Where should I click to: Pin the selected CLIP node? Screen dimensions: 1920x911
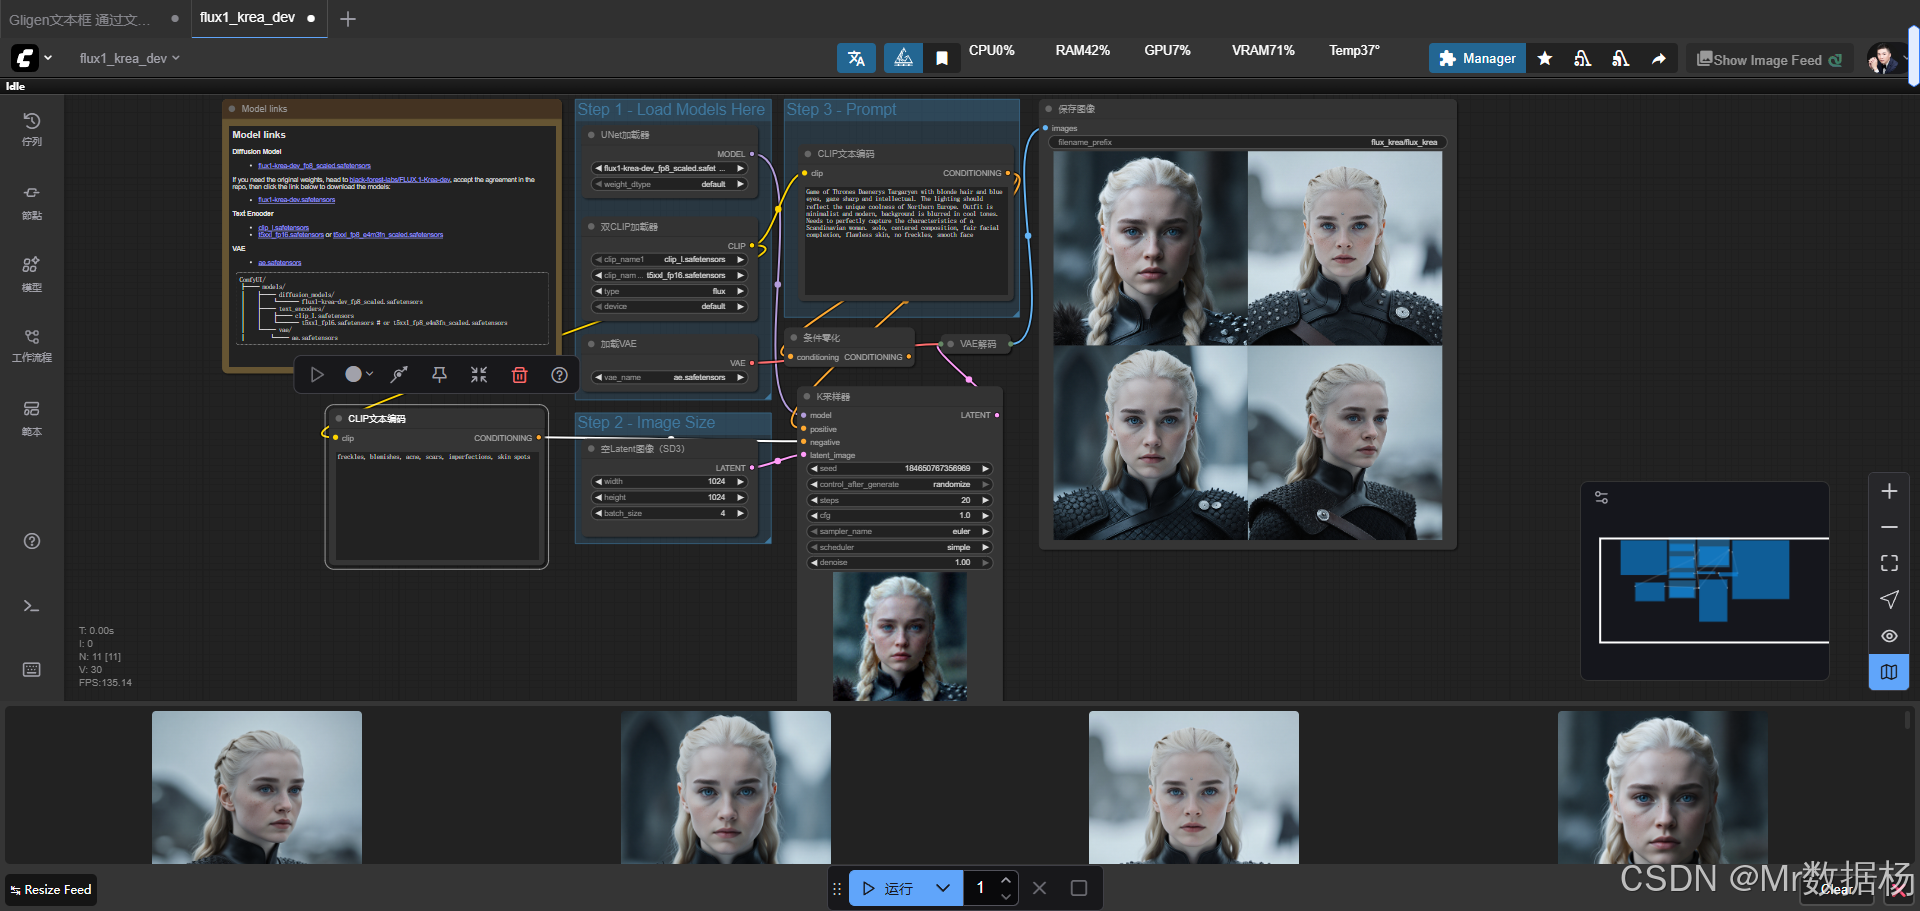pos(439,374)
